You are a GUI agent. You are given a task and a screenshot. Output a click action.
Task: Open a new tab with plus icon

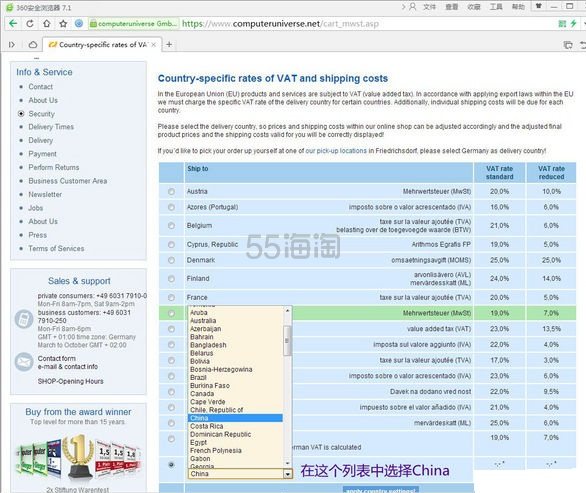point(169,44)
